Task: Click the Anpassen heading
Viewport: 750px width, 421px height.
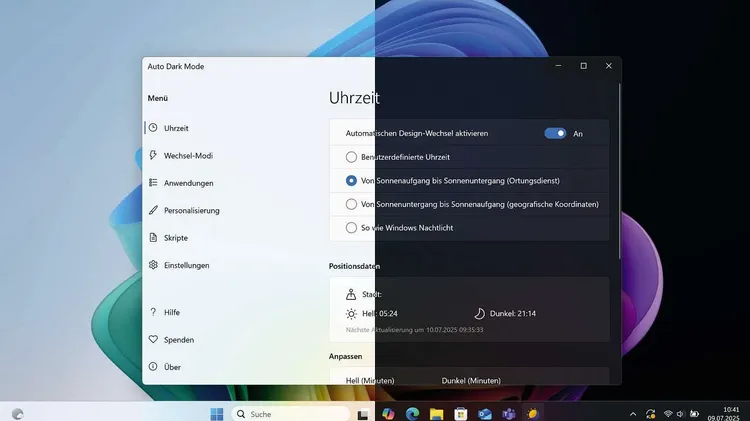Action: pyautogui.click(x=345, y=356)
